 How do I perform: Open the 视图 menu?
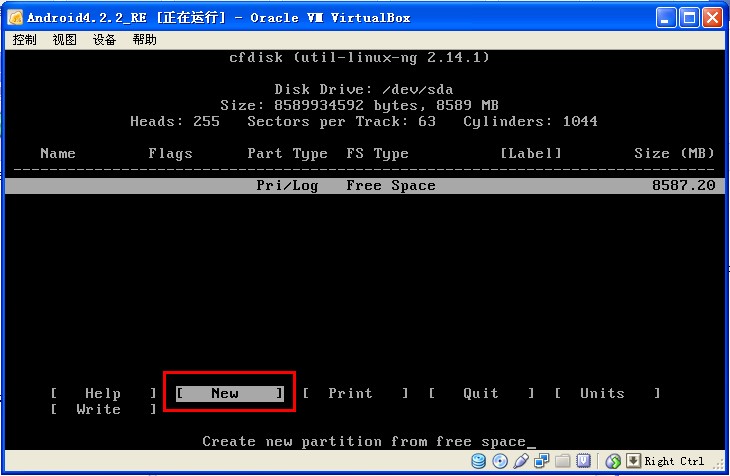click(64, 40)
